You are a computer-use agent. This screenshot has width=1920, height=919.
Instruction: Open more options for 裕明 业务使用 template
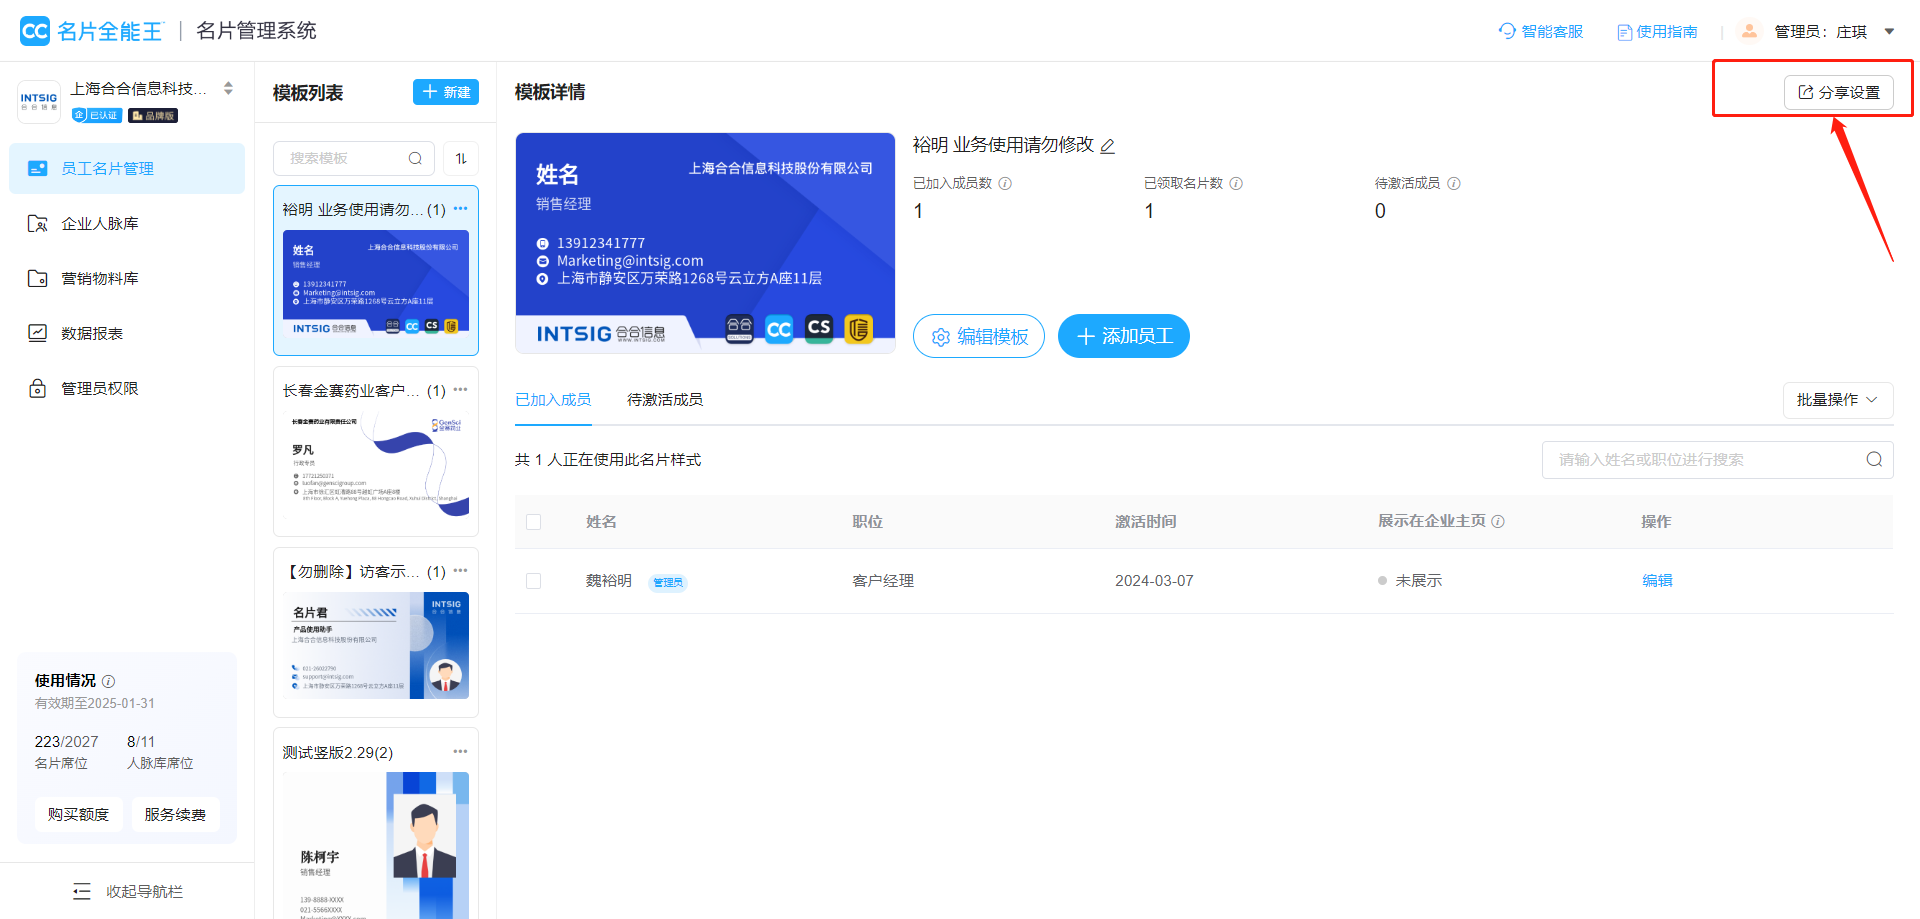[460, 209]
